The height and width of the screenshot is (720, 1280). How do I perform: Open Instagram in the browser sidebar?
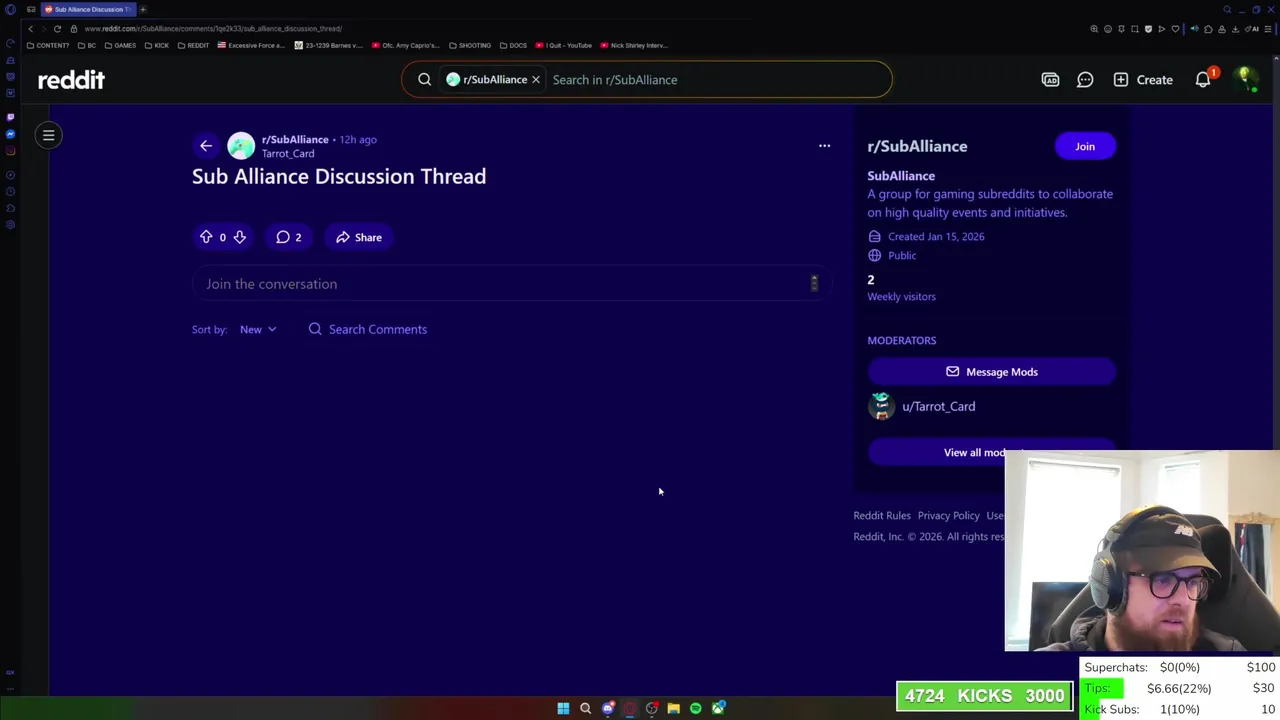(11, 151)
